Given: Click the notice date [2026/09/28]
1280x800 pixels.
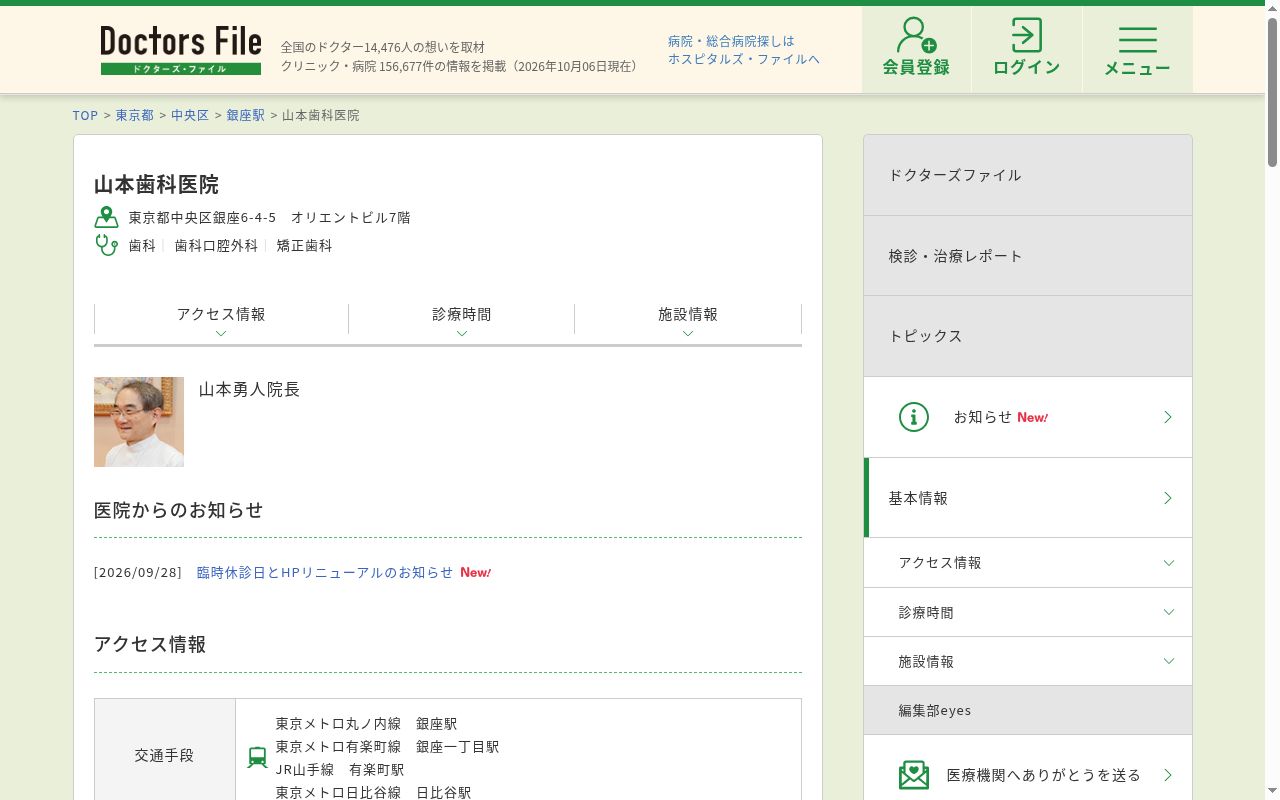Looking at the screenshot, I should point(138,572).
